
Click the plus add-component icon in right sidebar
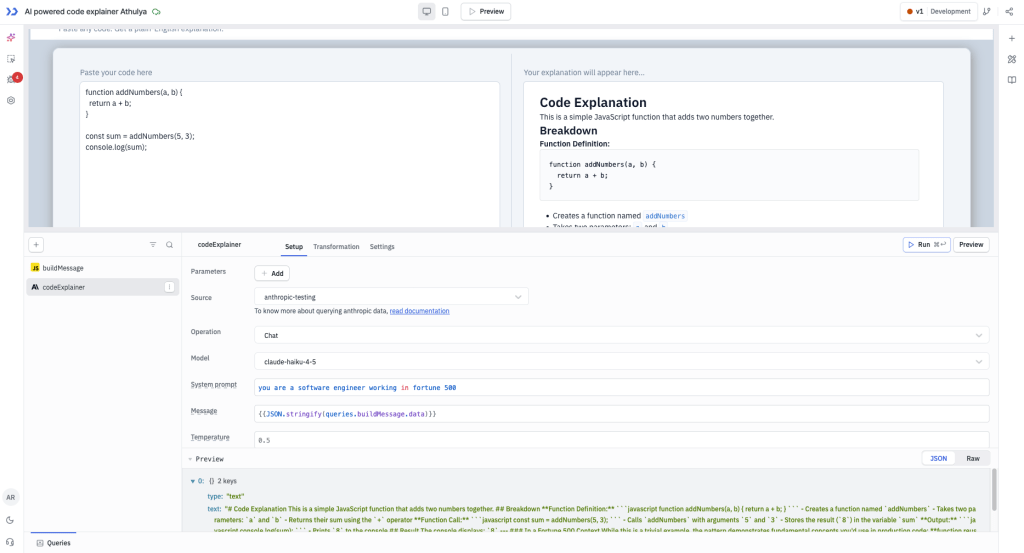click(1012, 39)
